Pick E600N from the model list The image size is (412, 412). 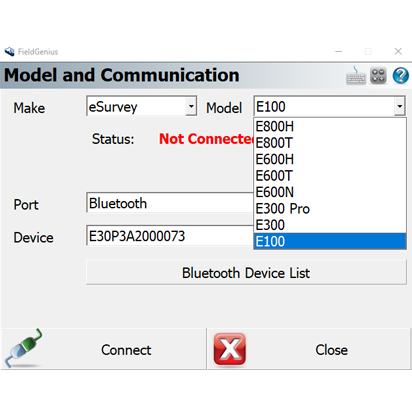[330, 192]
